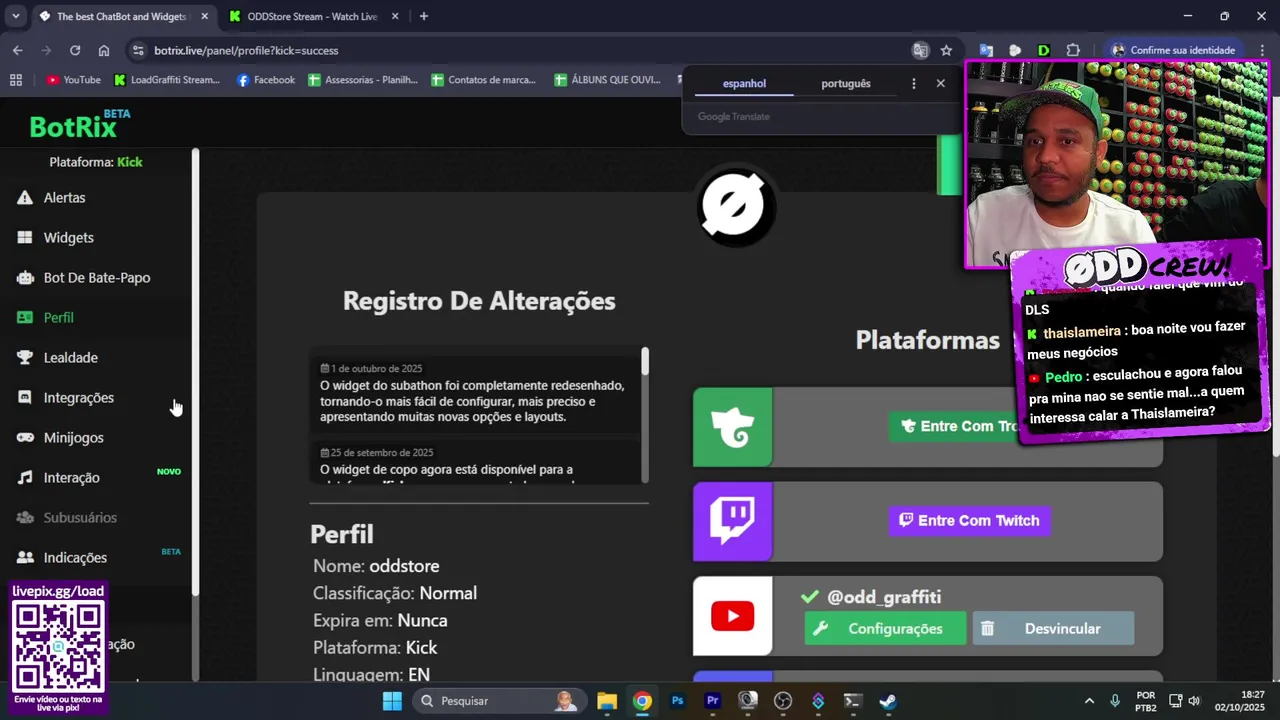Open Steam from the taskbar

tap(888, 701)
